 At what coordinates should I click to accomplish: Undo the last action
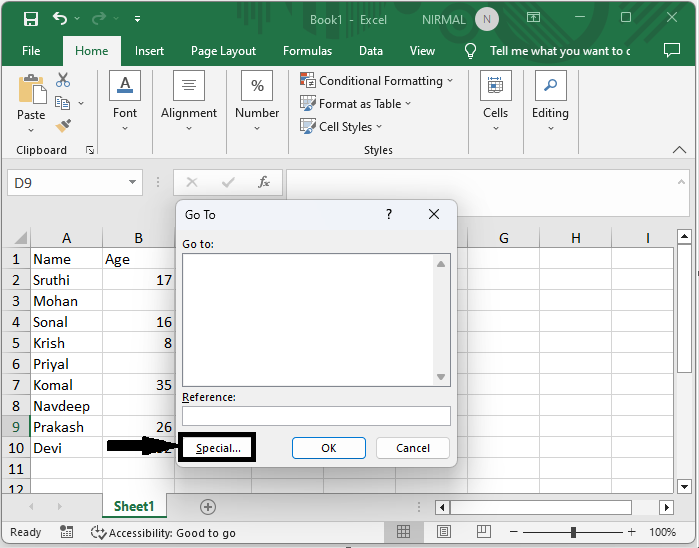point(60,18)
